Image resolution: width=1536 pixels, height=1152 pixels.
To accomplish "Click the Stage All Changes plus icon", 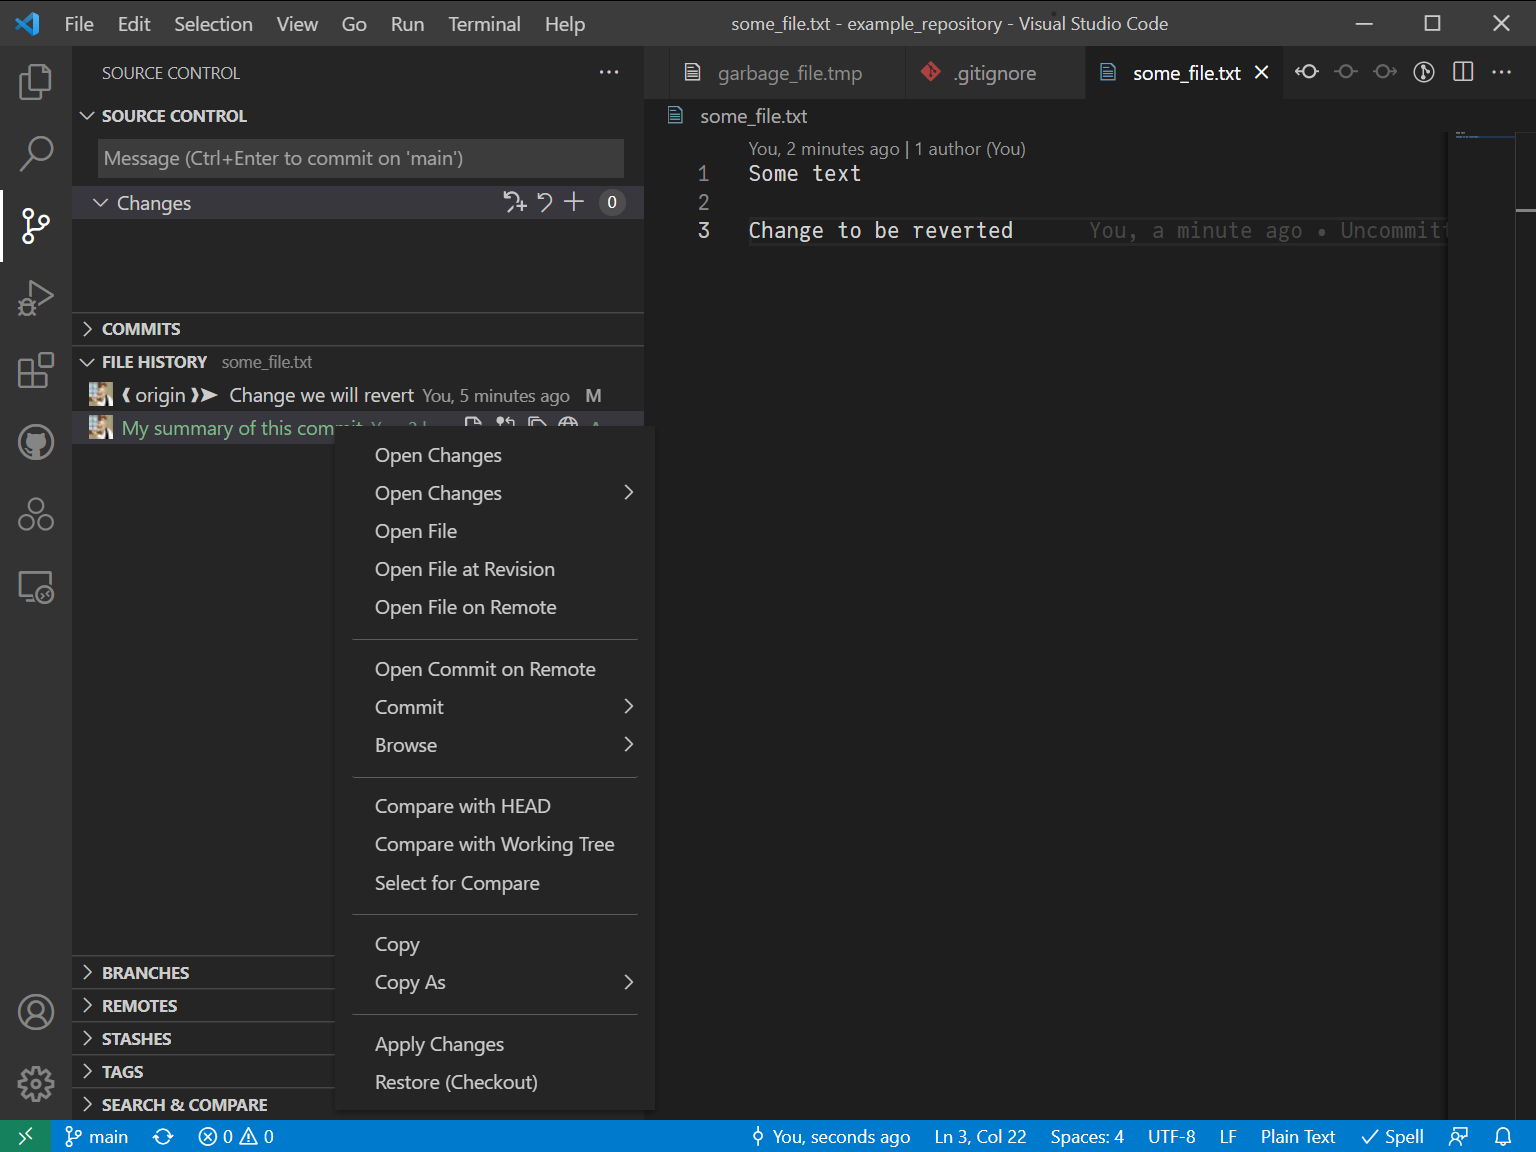I will pyautogui.click(x=574, y=202).
